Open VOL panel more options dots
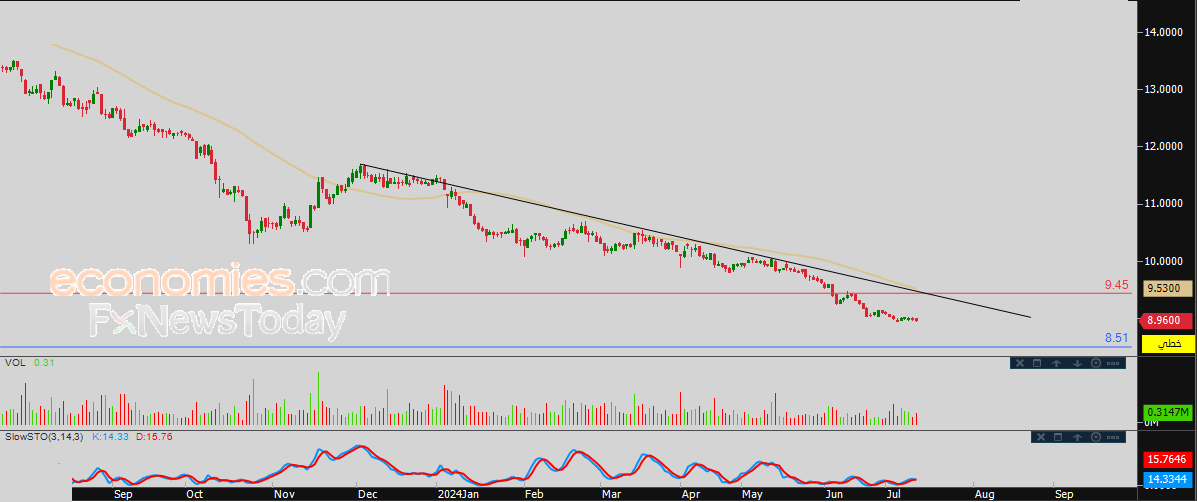This screenshot has width=1197, height=502. click(1112, 363)
